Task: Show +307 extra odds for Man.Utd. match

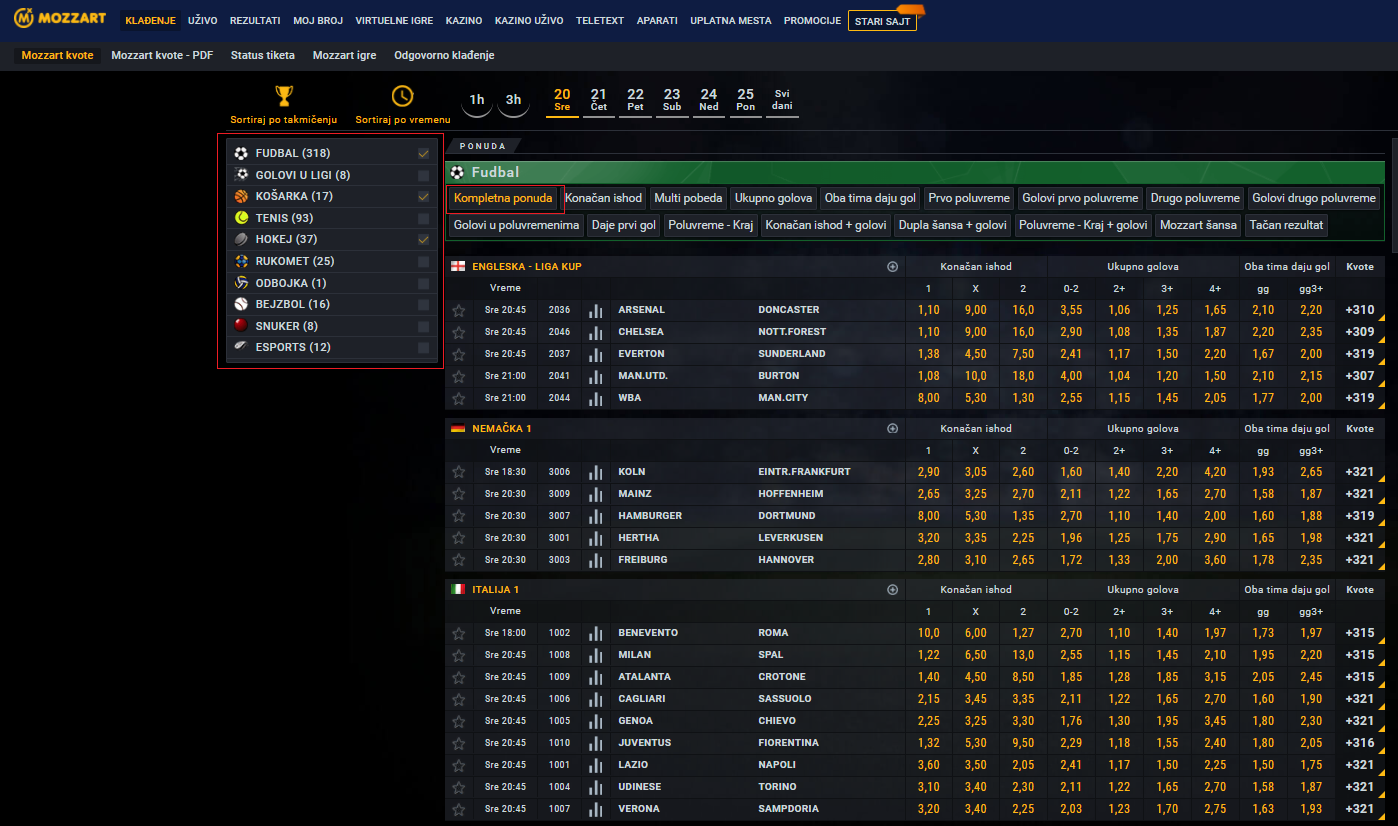Action: coord(1361,376)
